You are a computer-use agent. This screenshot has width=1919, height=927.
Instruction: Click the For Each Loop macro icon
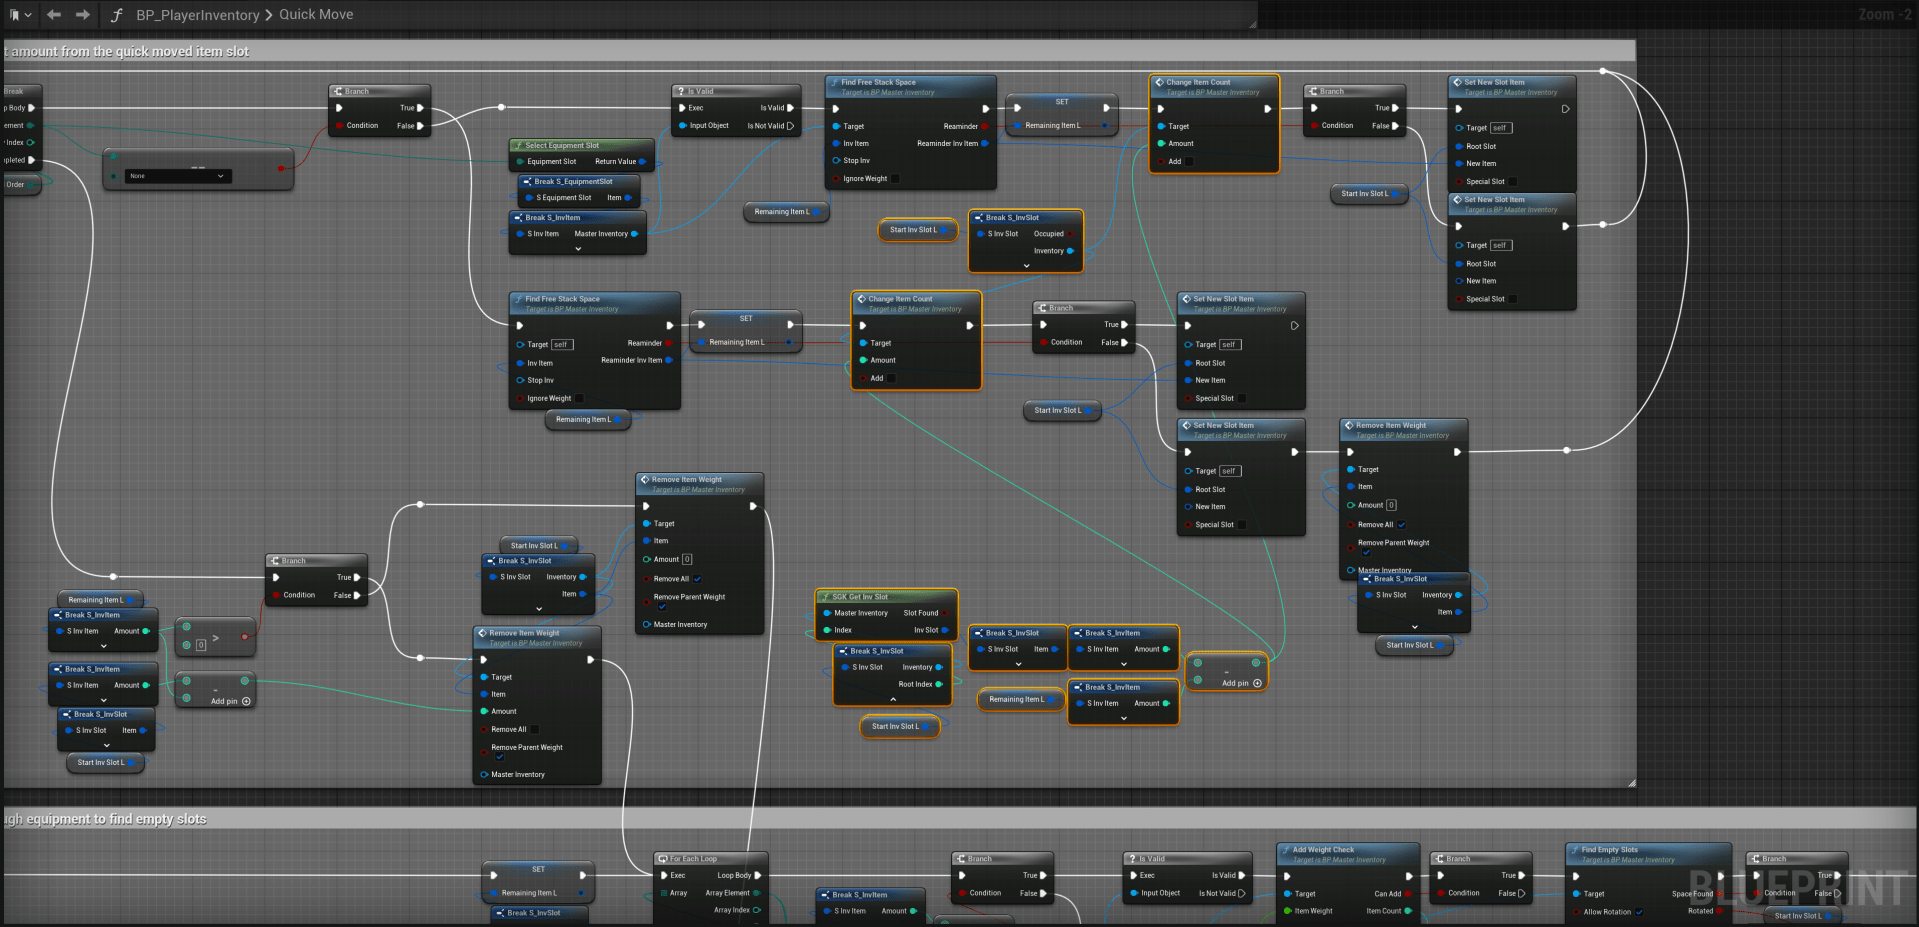click(x=663, y=859)
